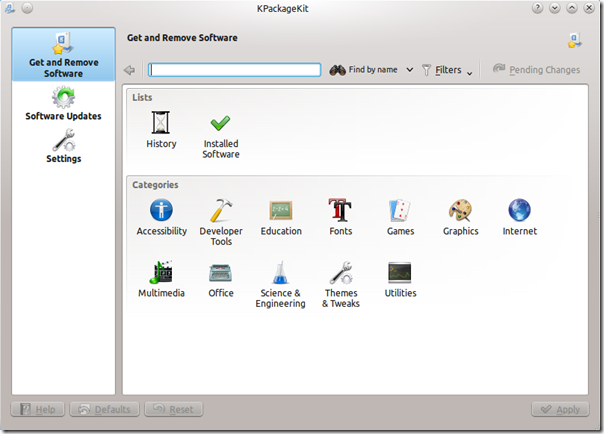The width and height of the screenshot is (604, 434).
Task: Open the Games category
Action: click(400, 213)
